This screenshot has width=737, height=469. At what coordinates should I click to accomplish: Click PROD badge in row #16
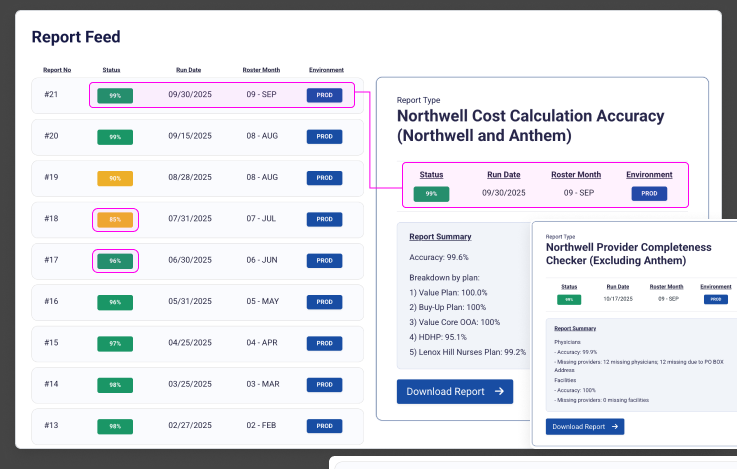click(x=324, y=302)
